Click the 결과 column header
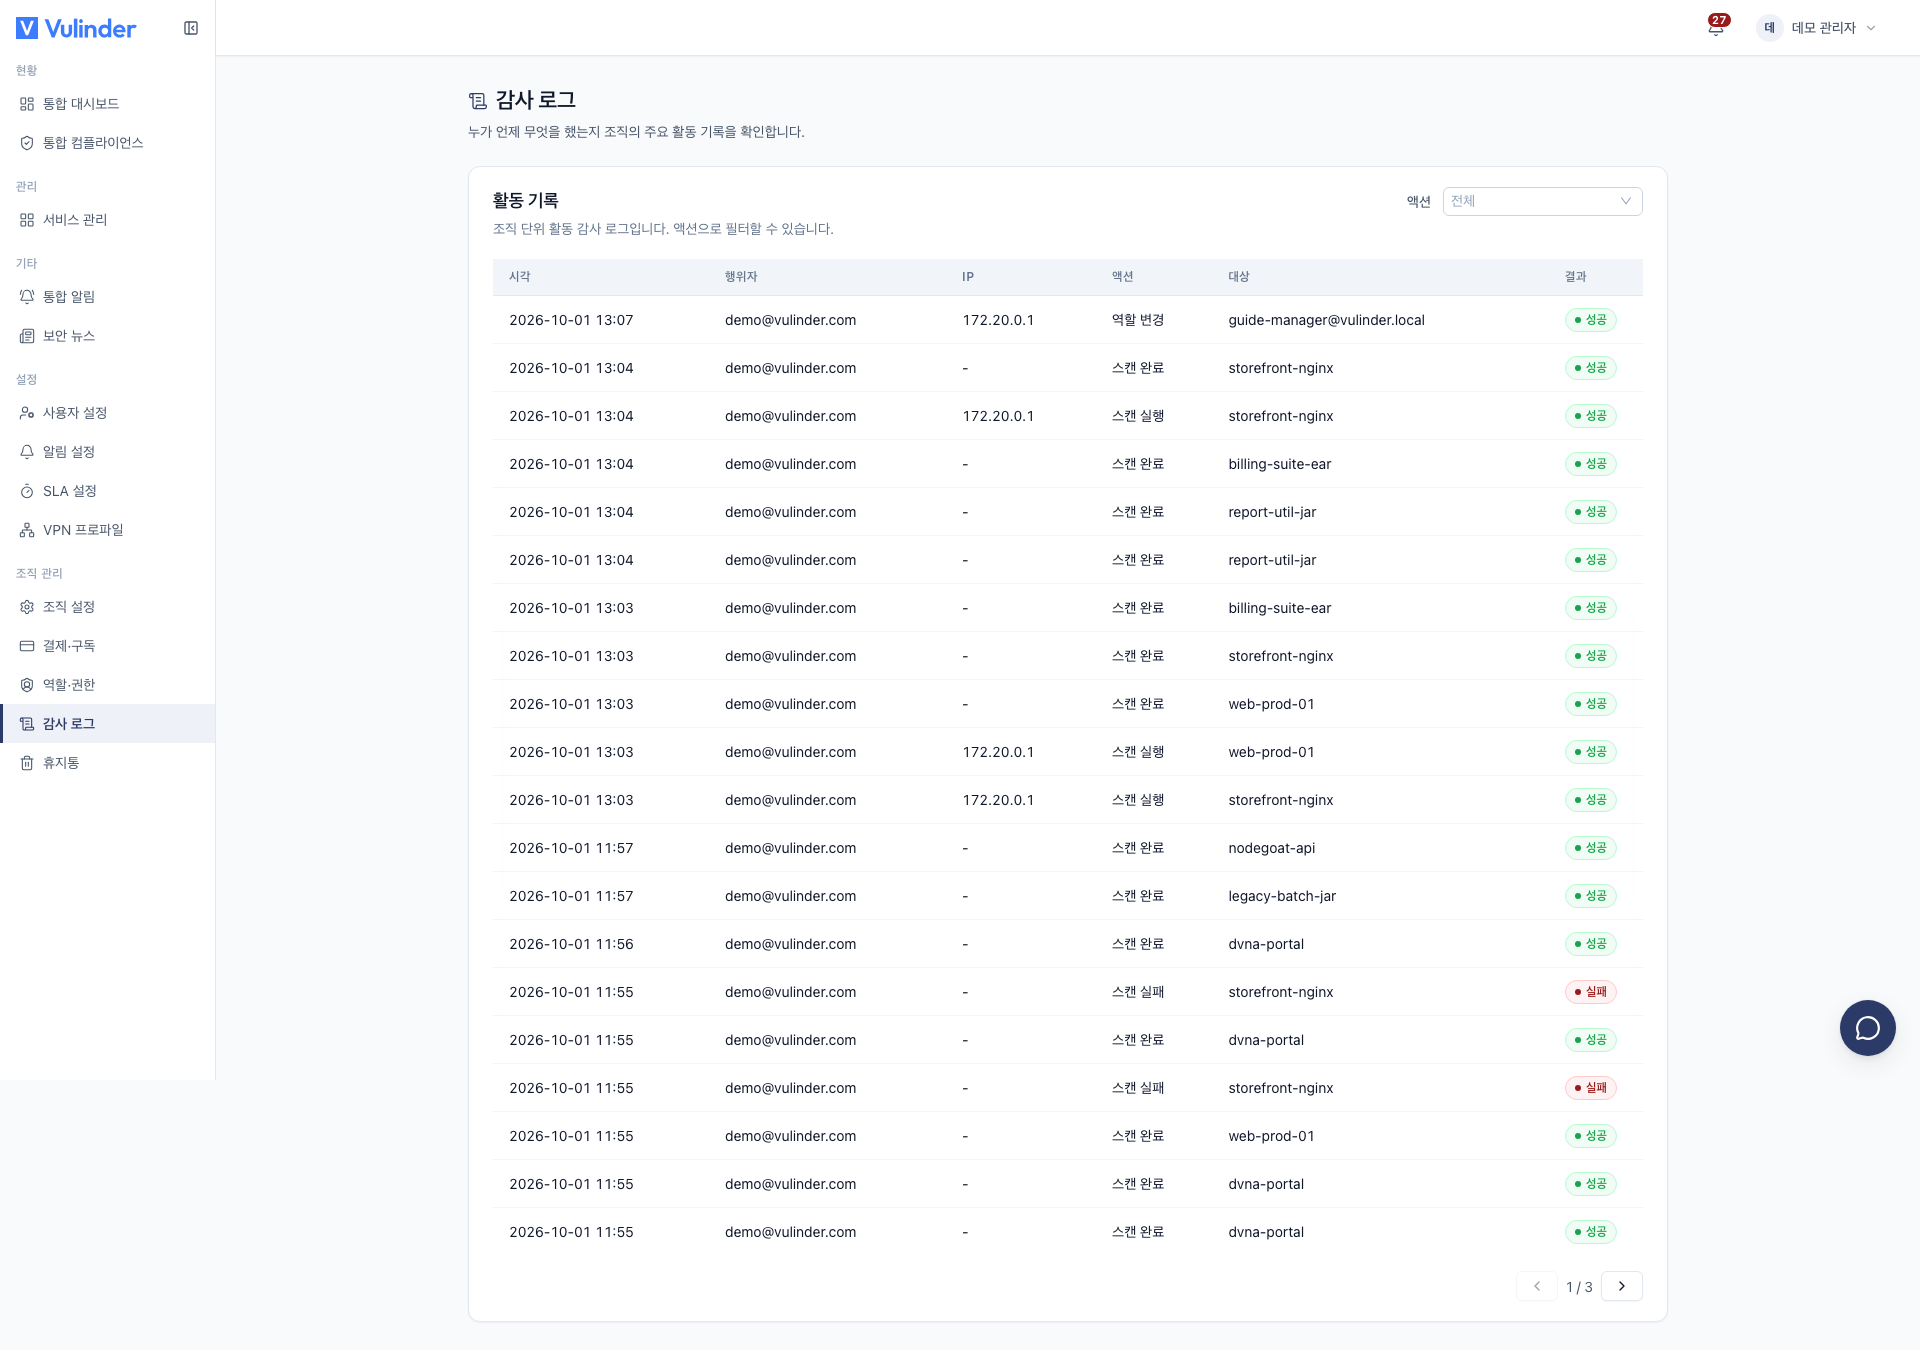Viewport: 1920px width, 1350px height. 1576,277
